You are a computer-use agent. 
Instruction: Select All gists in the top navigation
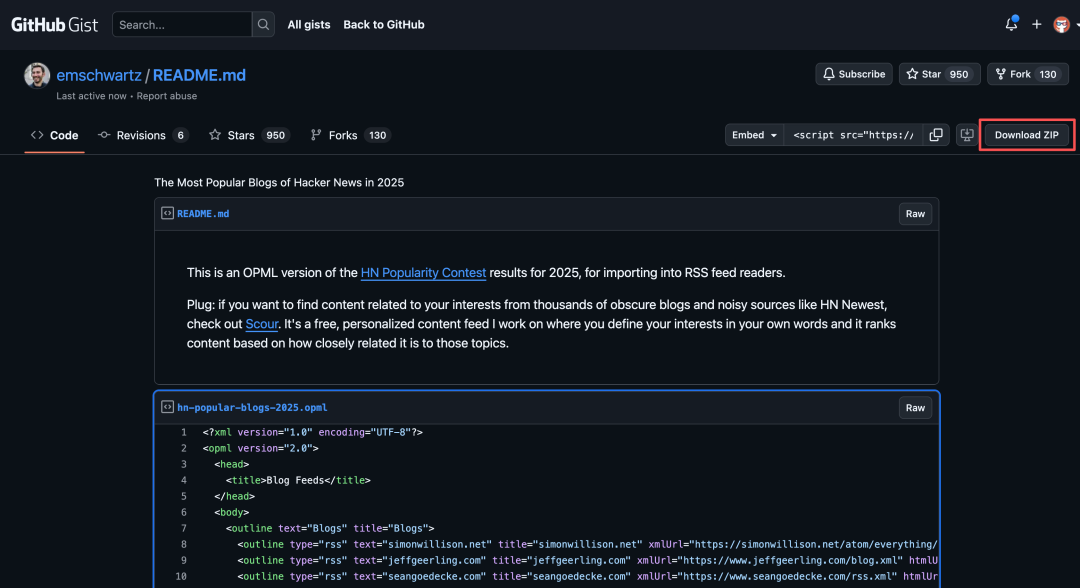point(309,24)
